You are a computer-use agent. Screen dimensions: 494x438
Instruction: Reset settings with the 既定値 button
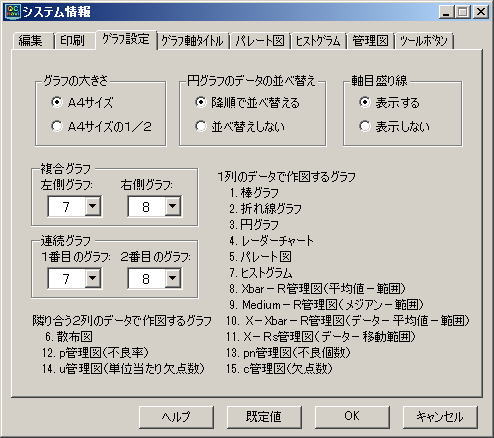(x=264, y=416)
